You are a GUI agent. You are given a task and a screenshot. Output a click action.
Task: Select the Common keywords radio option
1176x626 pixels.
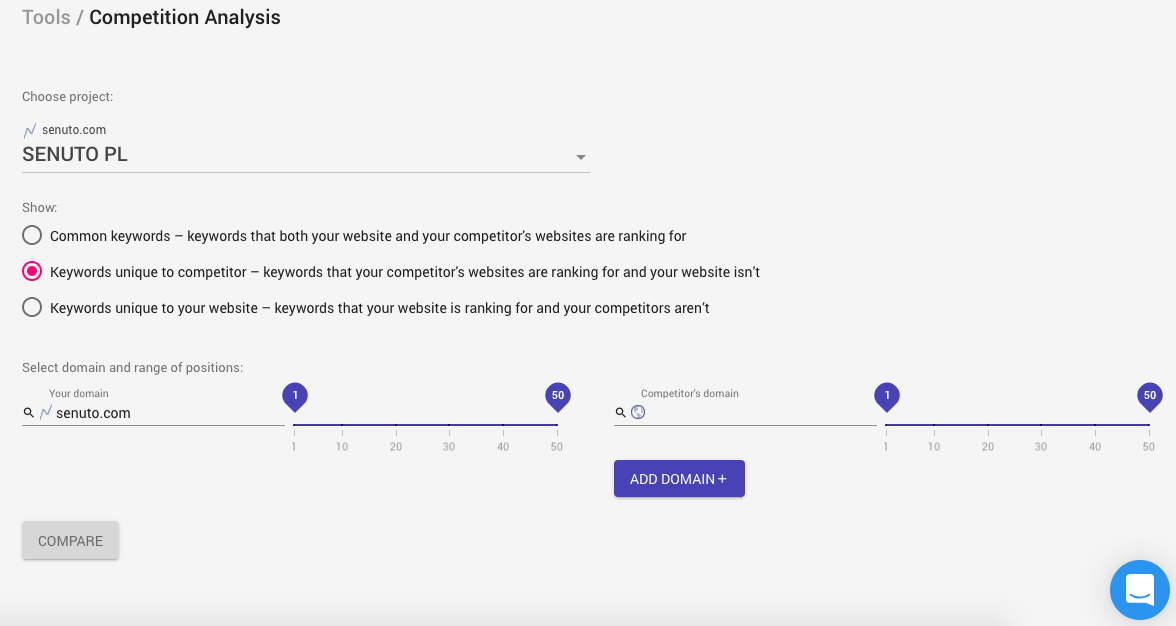(x=33, y=236)
